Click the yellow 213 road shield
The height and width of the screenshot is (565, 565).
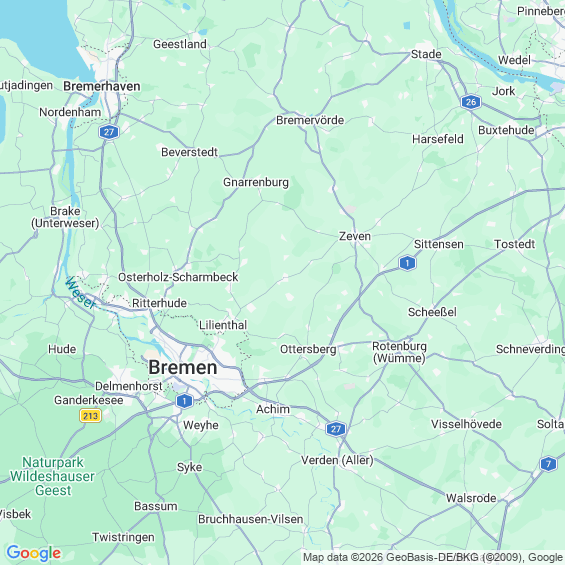tap(90, 416)
